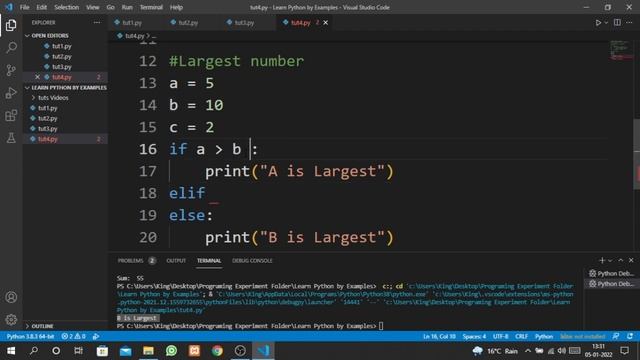Open the Selection menu

click(67, 7)
